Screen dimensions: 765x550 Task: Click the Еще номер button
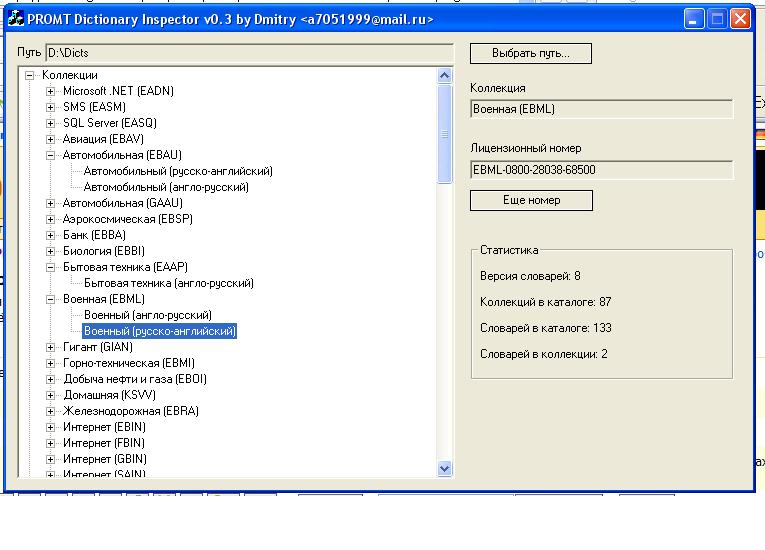point(531,201)
